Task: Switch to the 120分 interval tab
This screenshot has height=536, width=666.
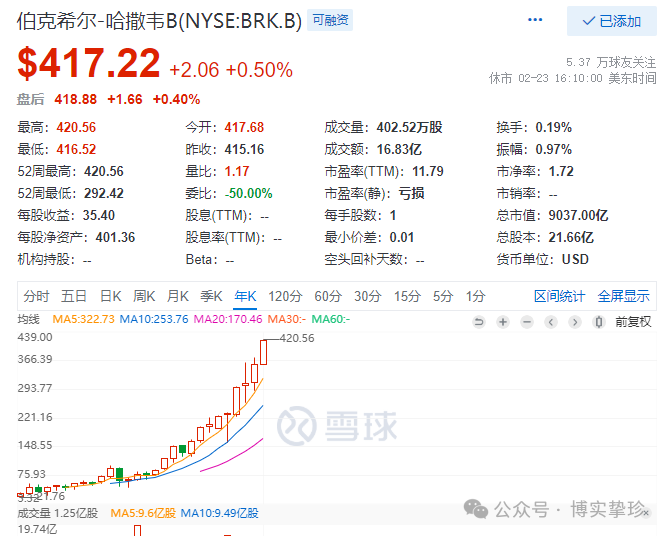Action: tap(285, 296)
